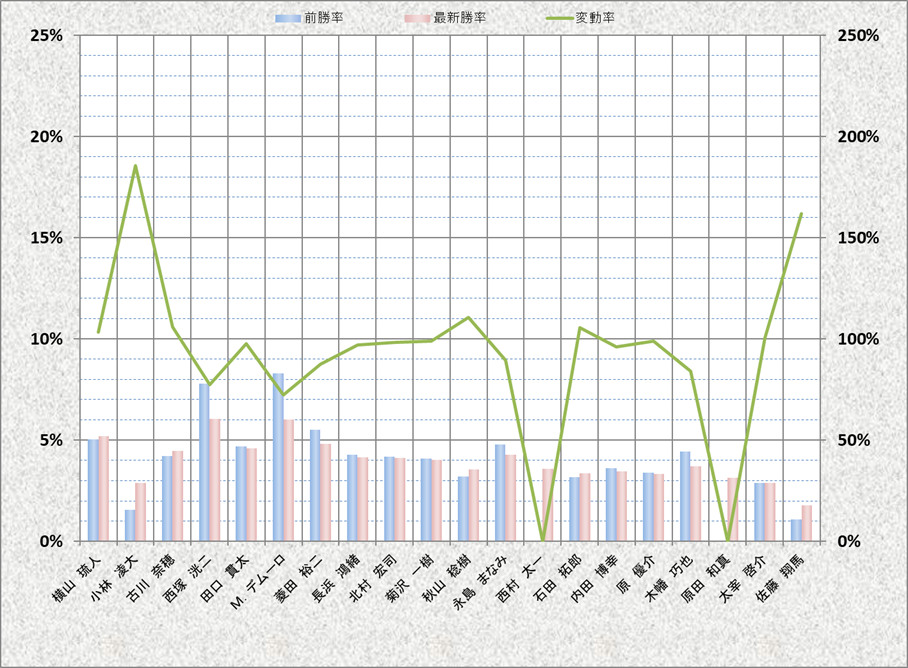Select the 150% label on right axis
Screen dimensions: 908x668
coord(858,238)
